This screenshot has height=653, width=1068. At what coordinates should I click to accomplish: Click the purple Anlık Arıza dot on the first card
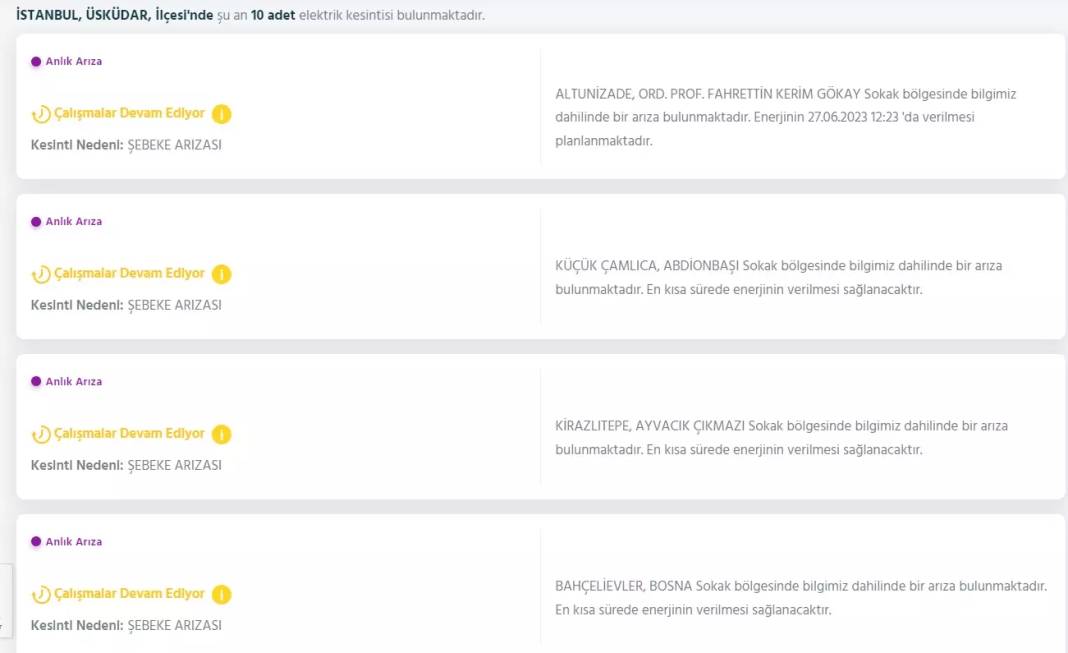click(x=35, y=61)
